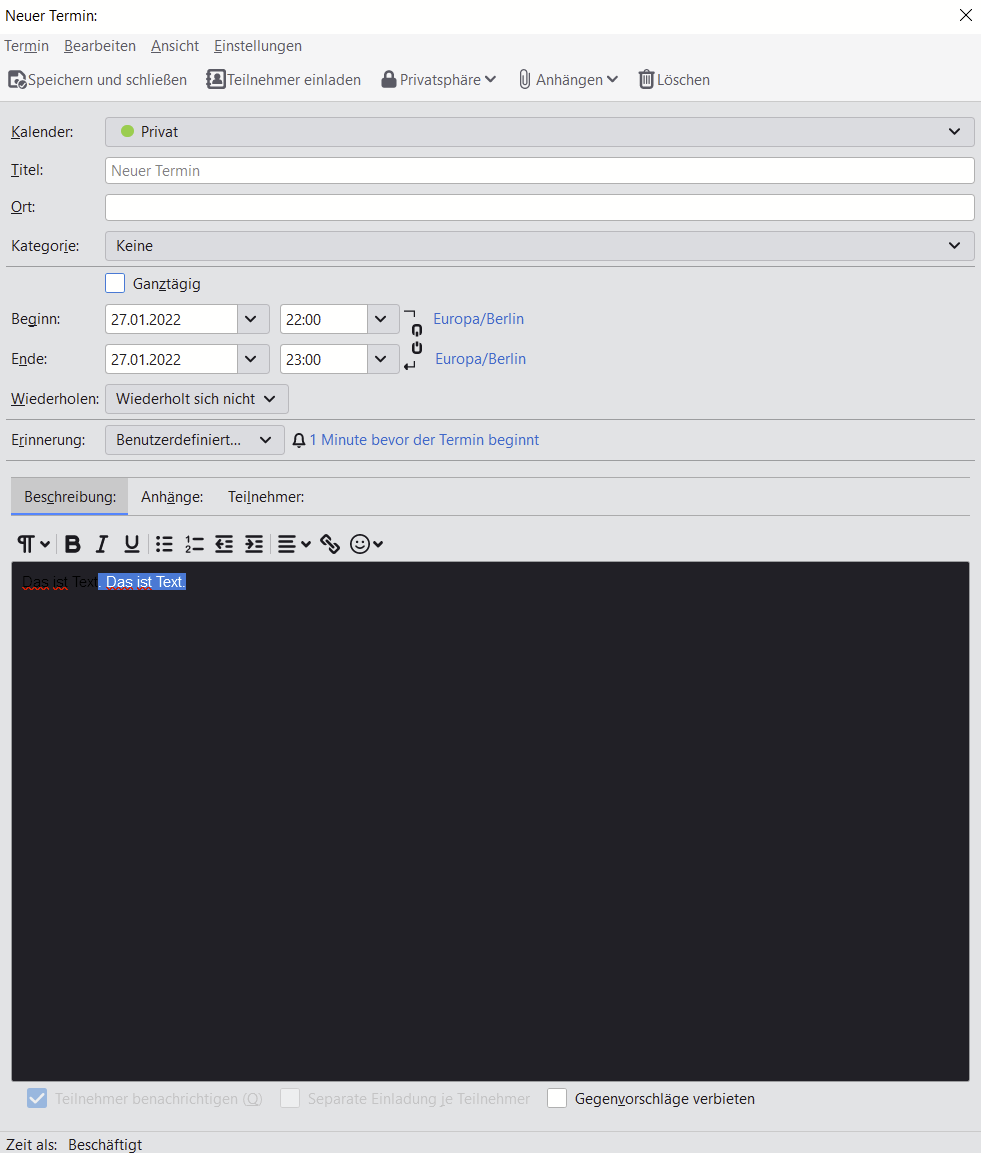
Task: Apply italic formatting to description text
Action: coord(101,544)
